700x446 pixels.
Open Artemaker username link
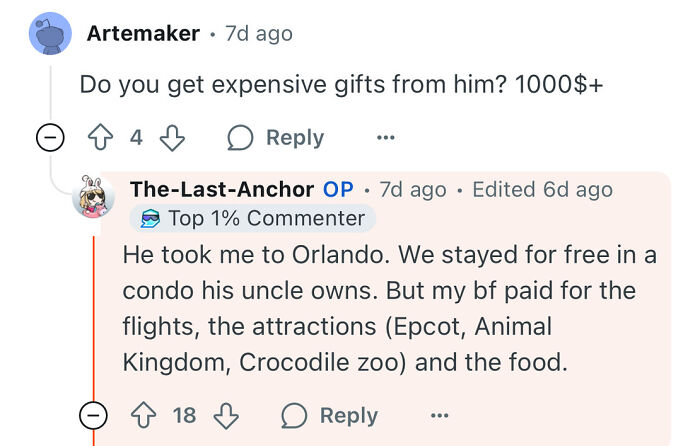coord(144,33)
